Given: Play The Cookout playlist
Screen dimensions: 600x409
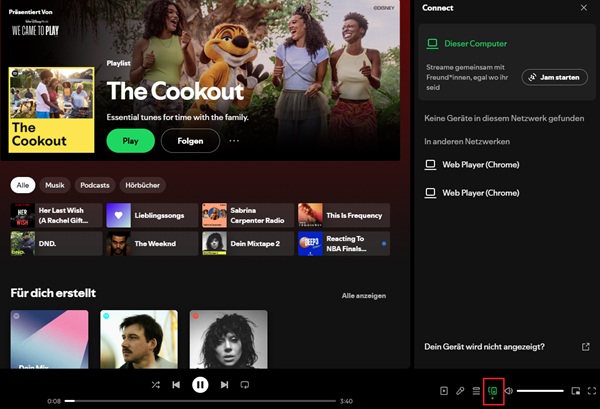Looking at the screenshot, I should pyautogui.click(x=130, y=141).
